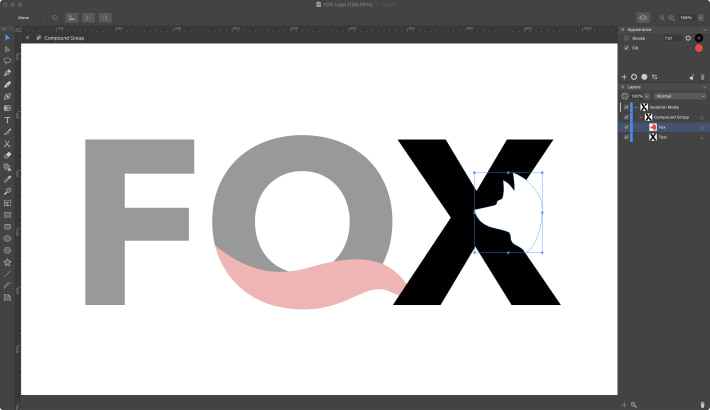Image resolution: width=710 pixels, height=410 pixels.
Task: Select the Ellipse shape tool
Action: click(7, 238)
